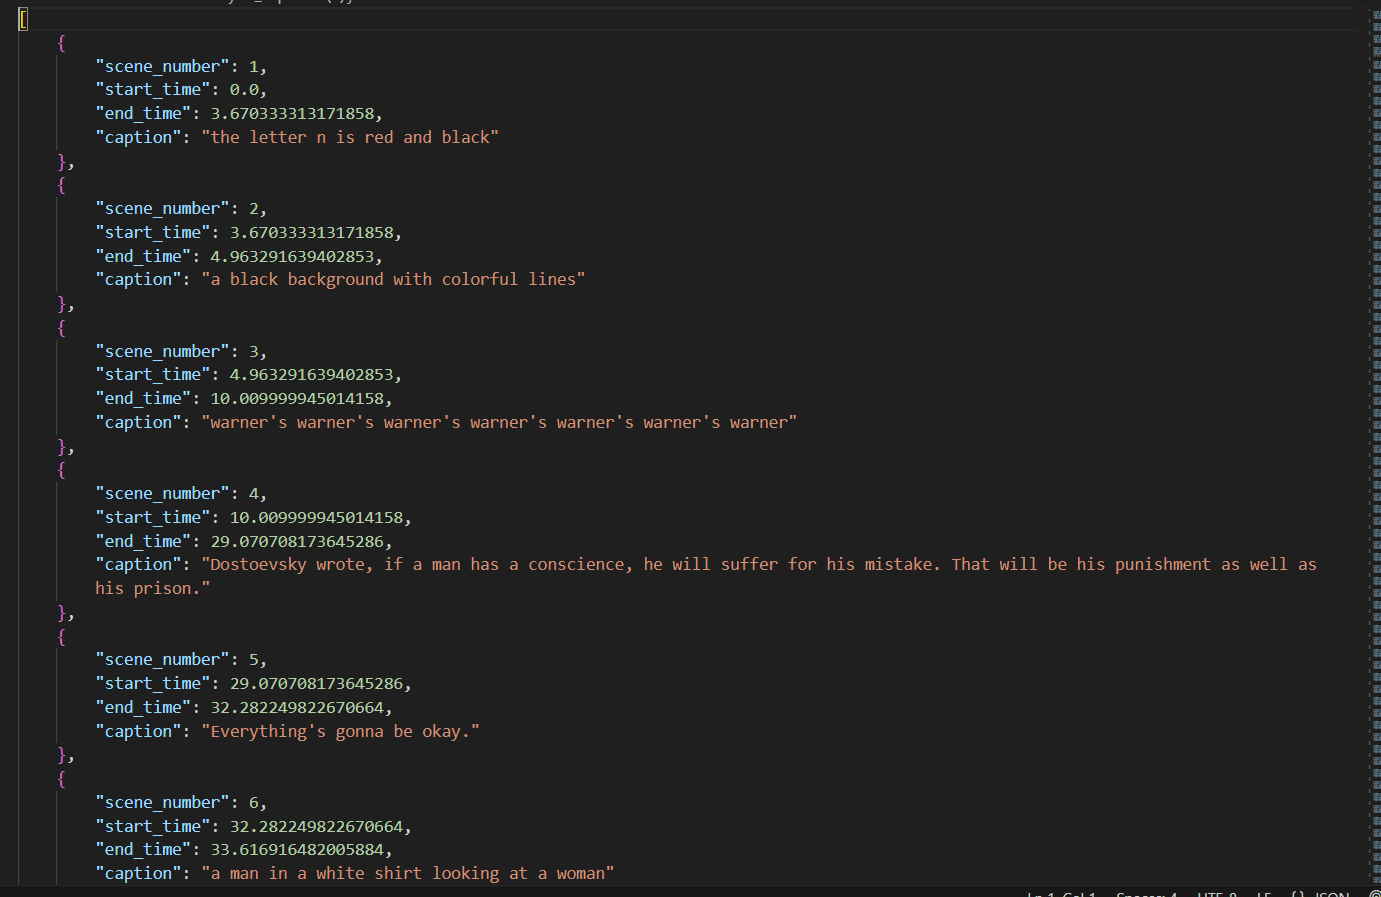1381x897 pixels.
Task: Click caption "a black background with colorful lines"
Action: point(393,280)
